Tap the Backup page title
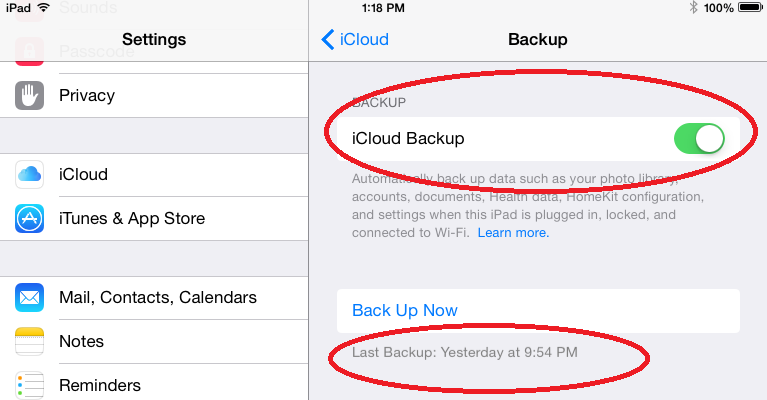 pyautogui.click(x=537, y=40)
